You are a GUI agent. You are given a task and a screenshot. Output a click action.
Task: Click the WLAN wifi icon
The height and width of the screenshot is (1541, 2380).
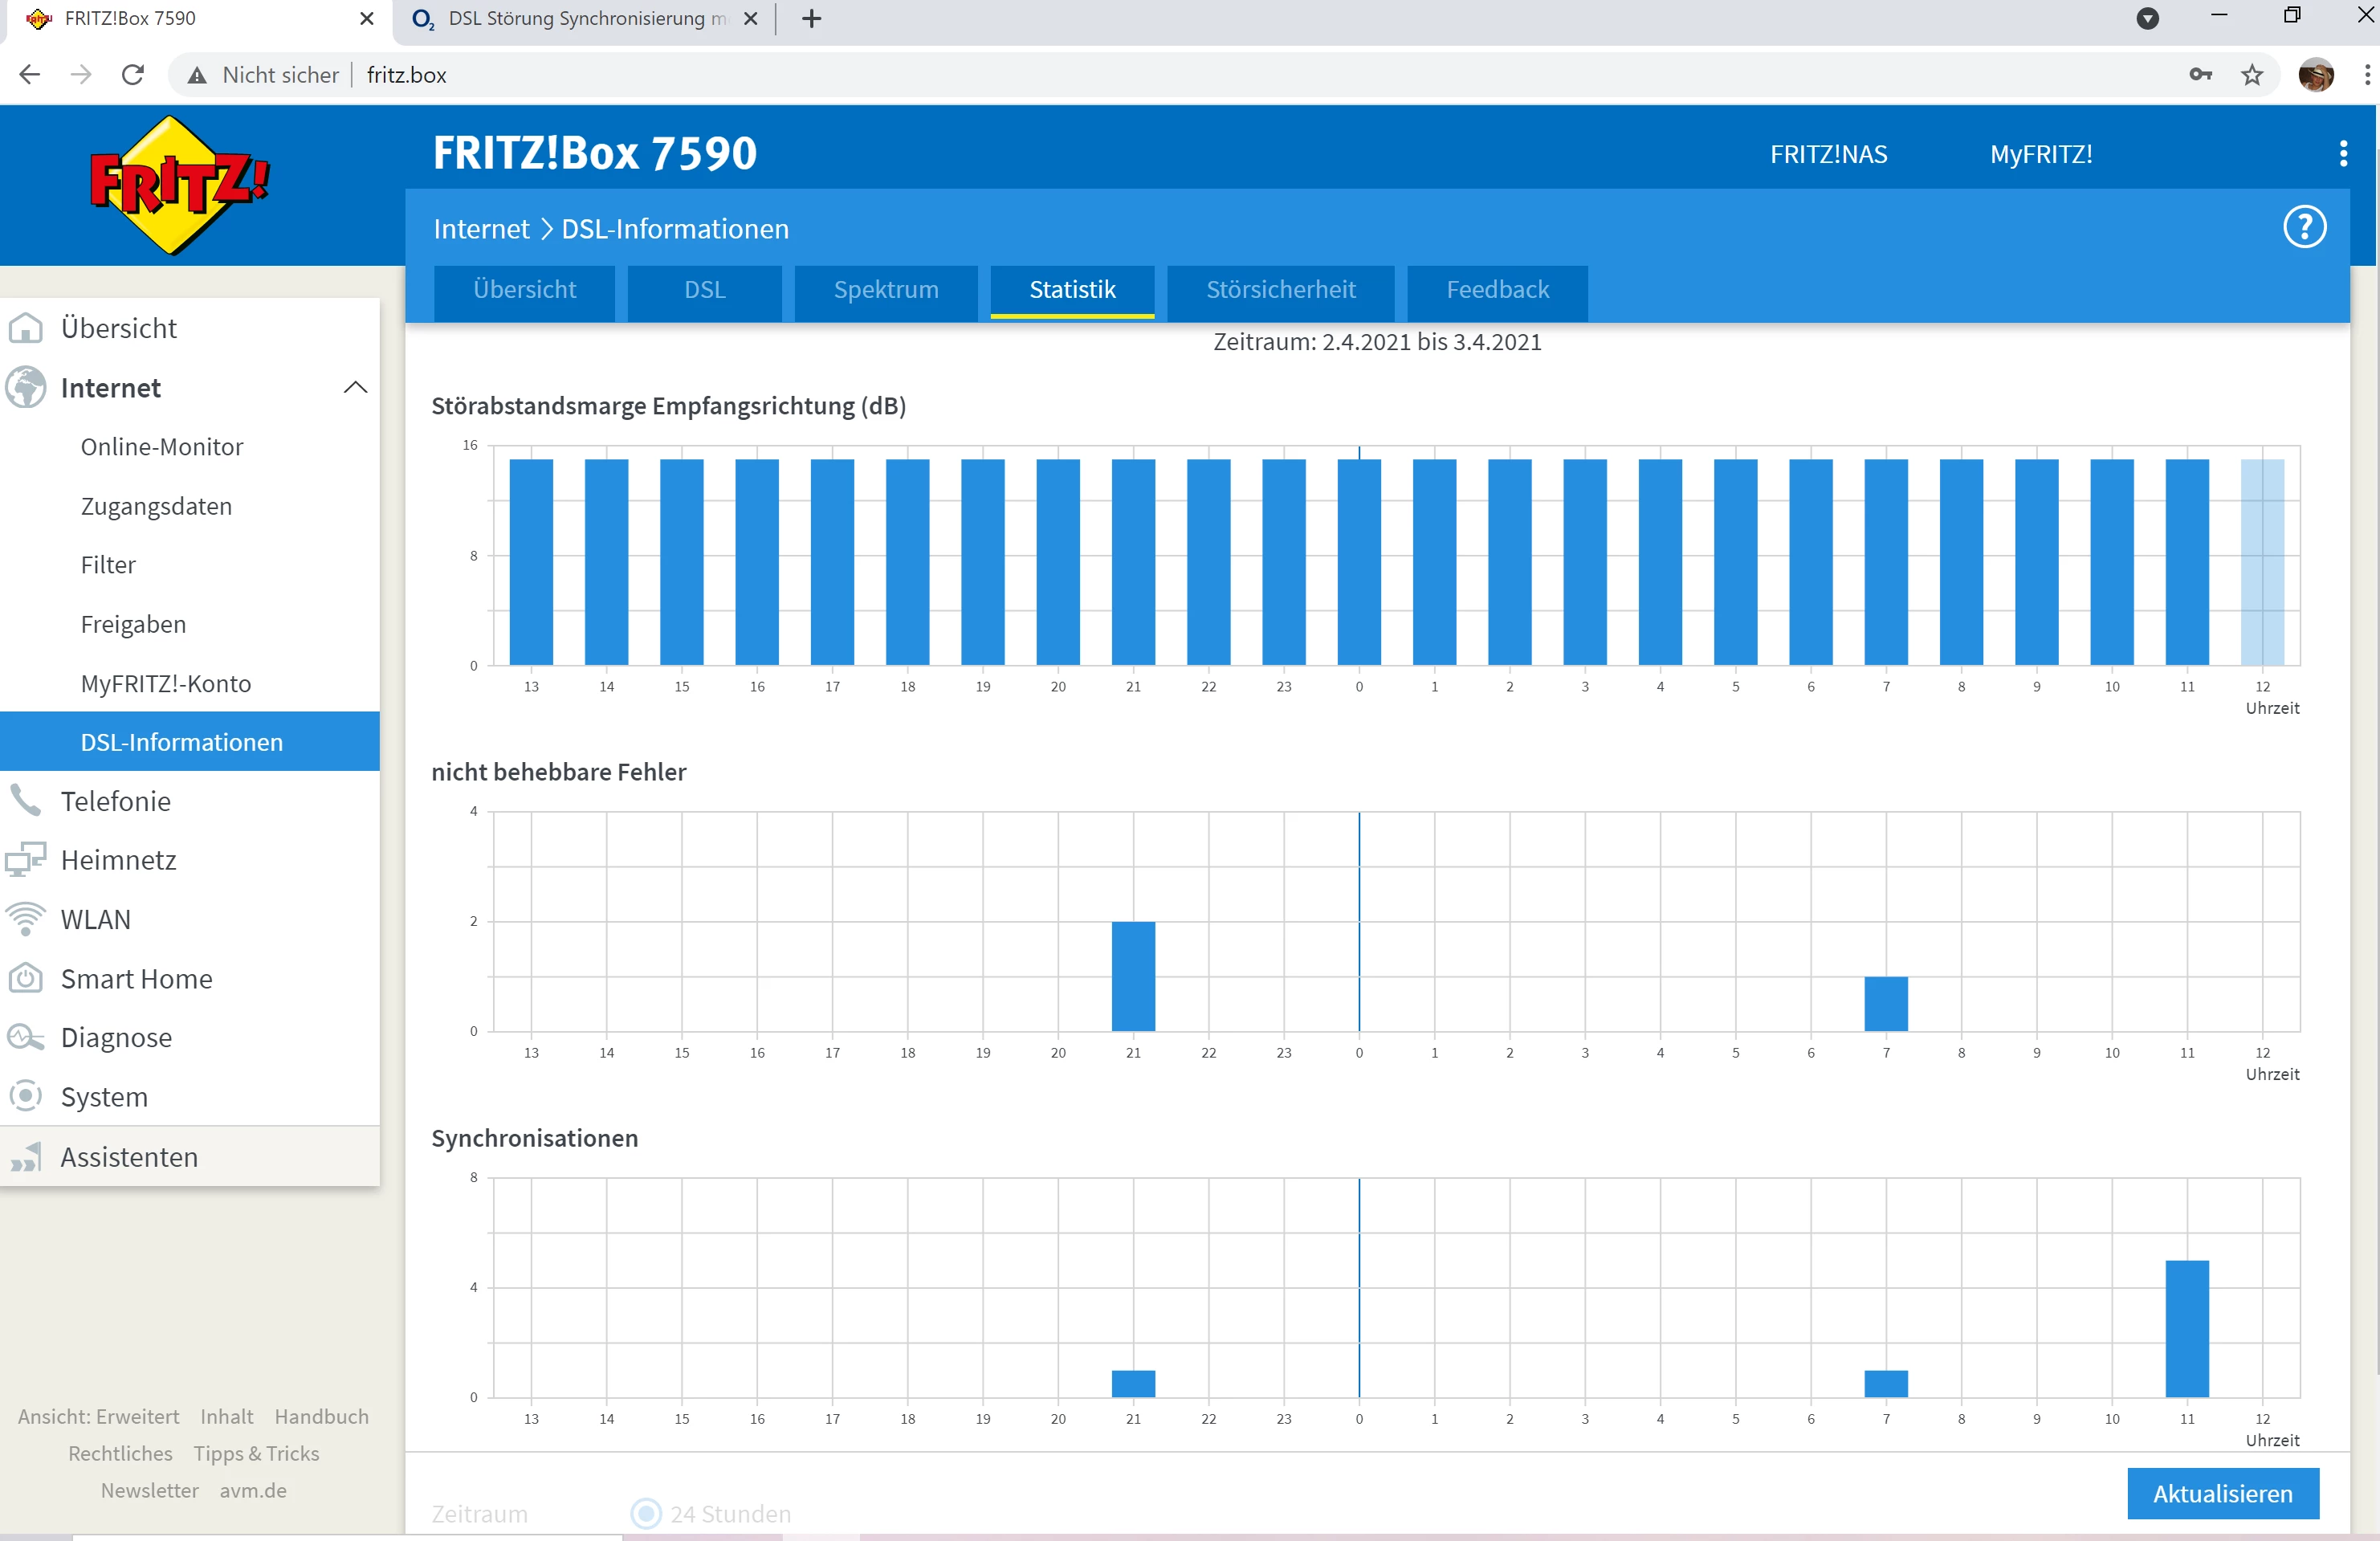[x=26, y=918]
